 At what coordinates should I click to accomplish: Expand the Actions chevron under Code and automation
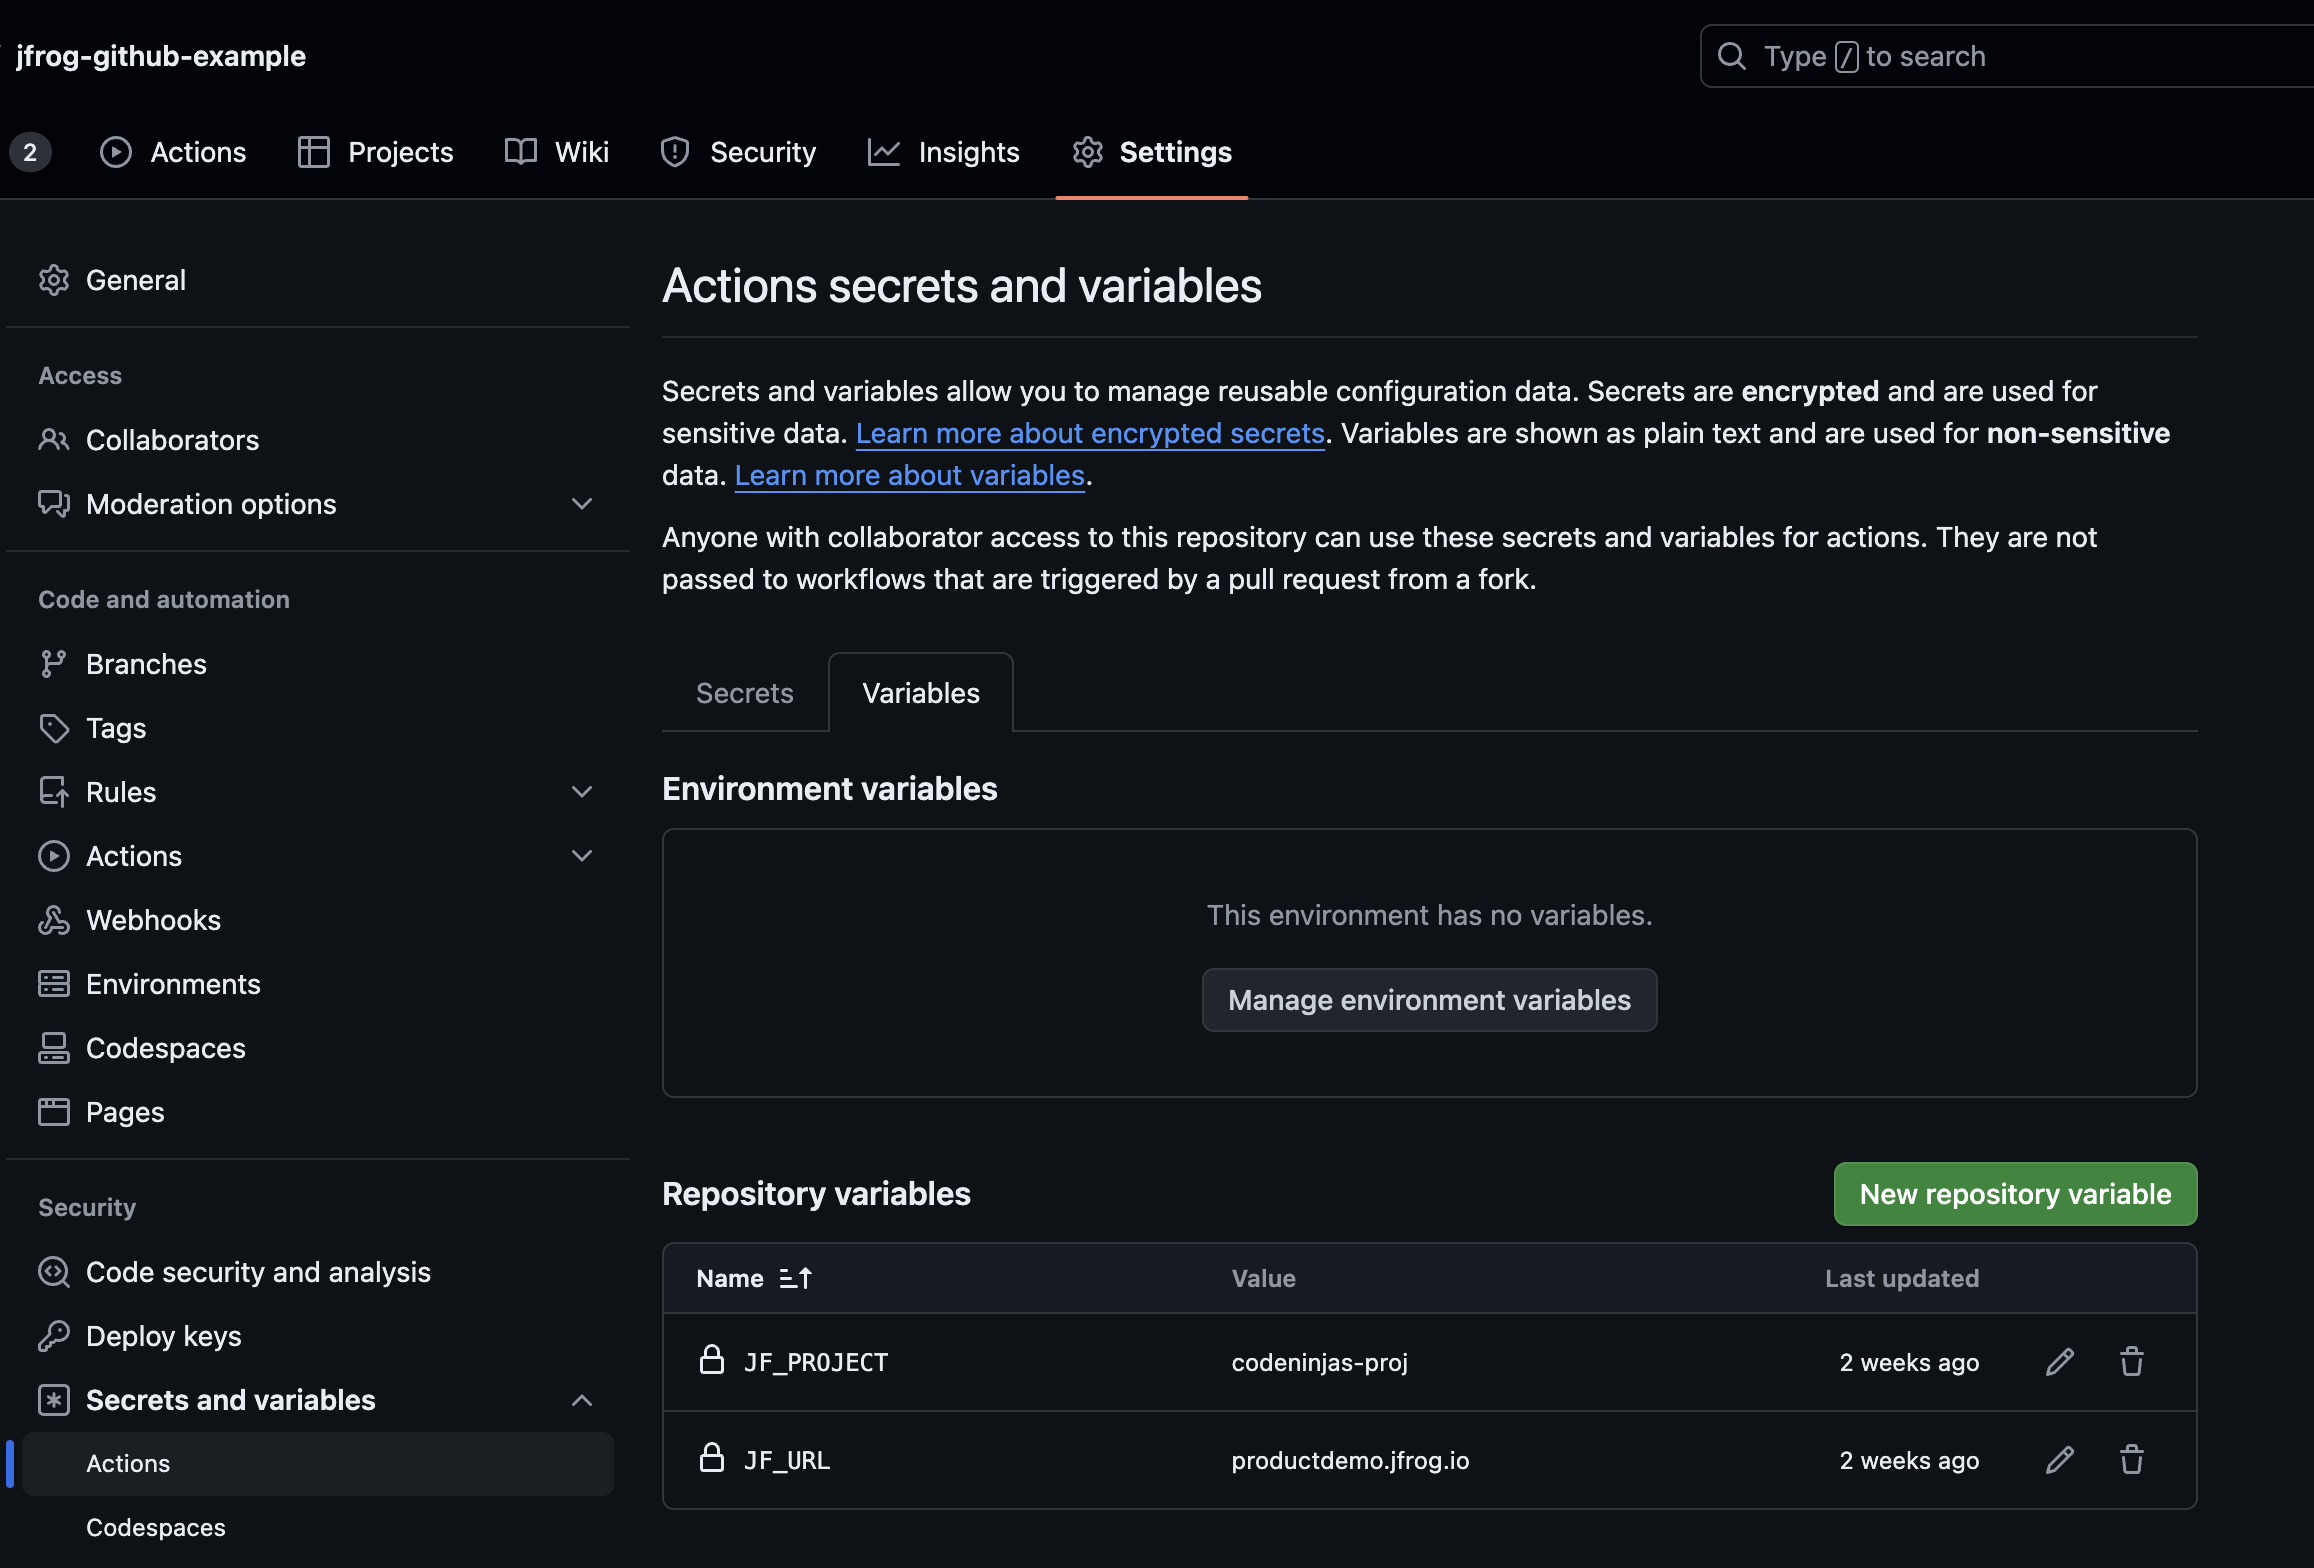[581, 856]
